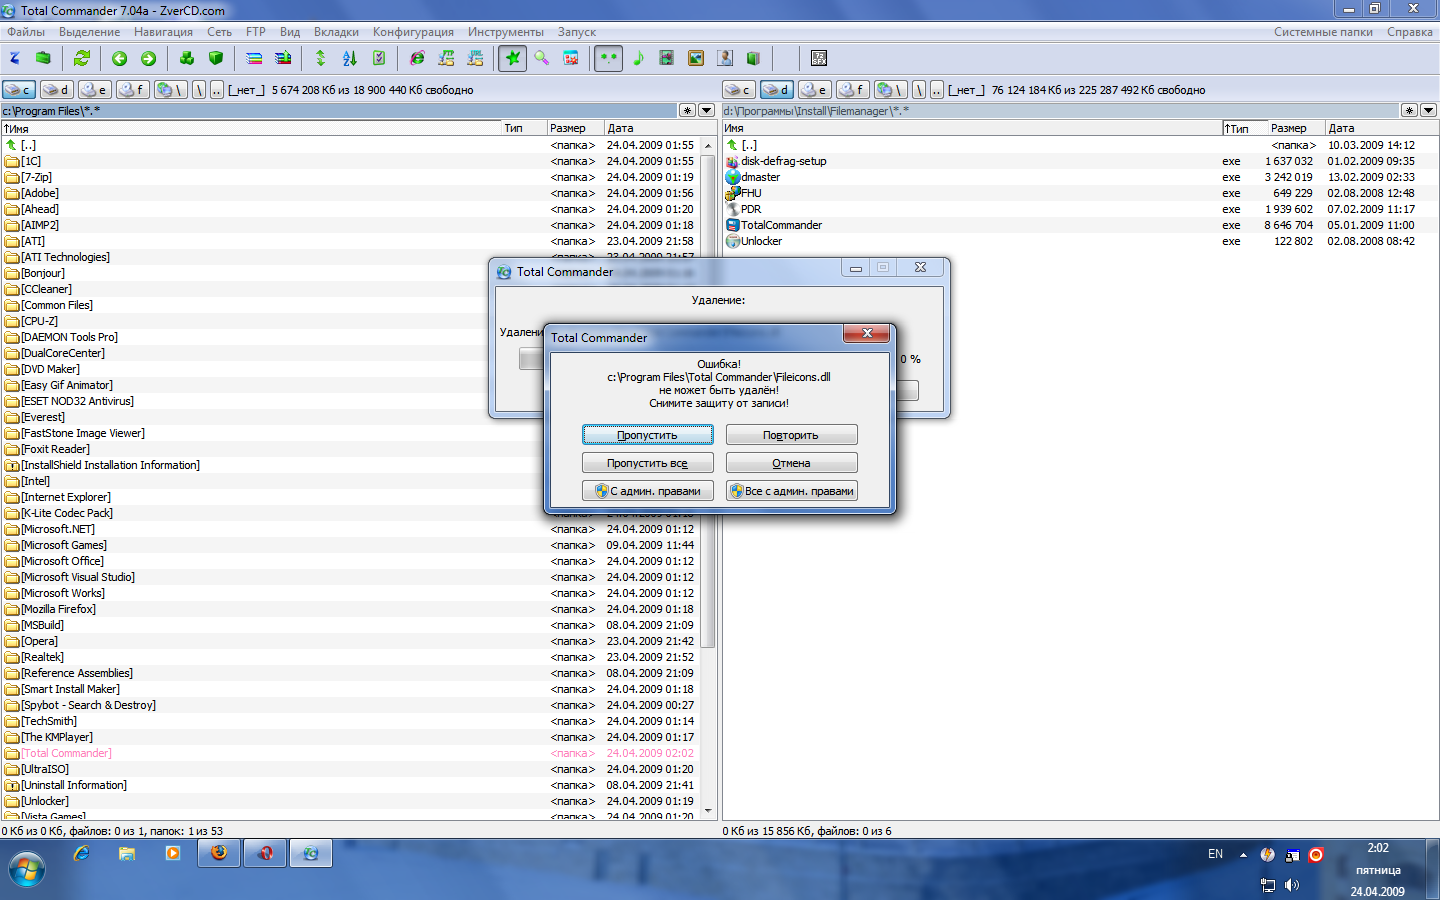Open the Инструменты menu
The width and height of the screenshot is (1440, 900).
tap(506, 32)
